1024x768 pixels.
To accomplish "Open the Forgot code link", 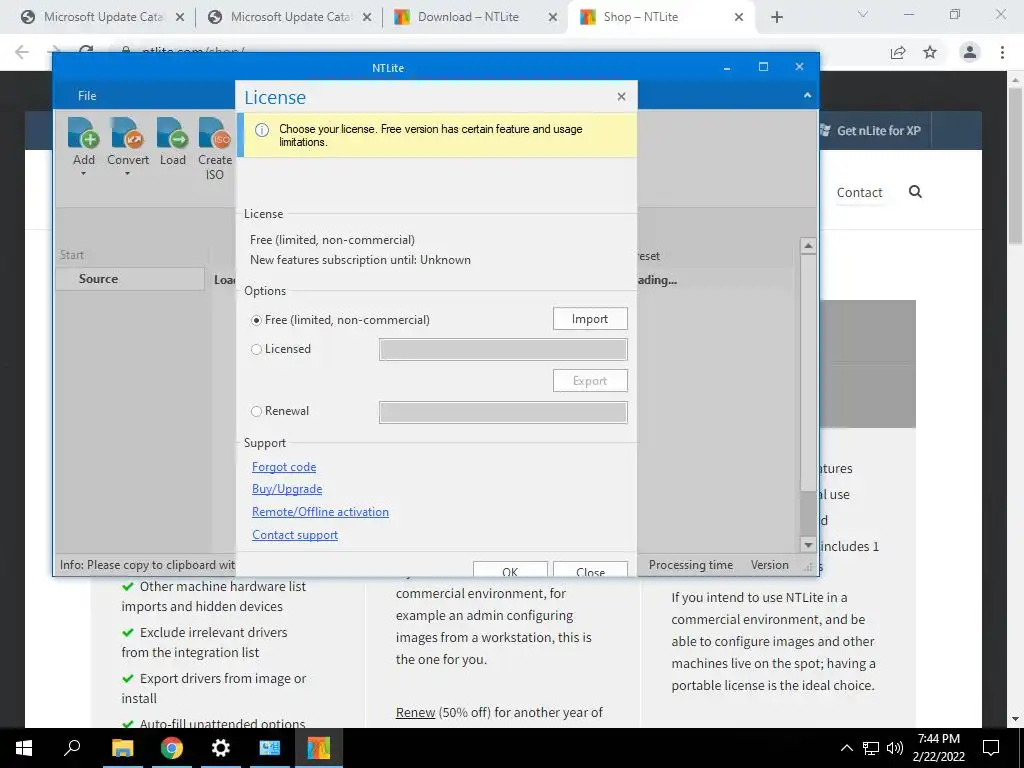I will (284, 467).
